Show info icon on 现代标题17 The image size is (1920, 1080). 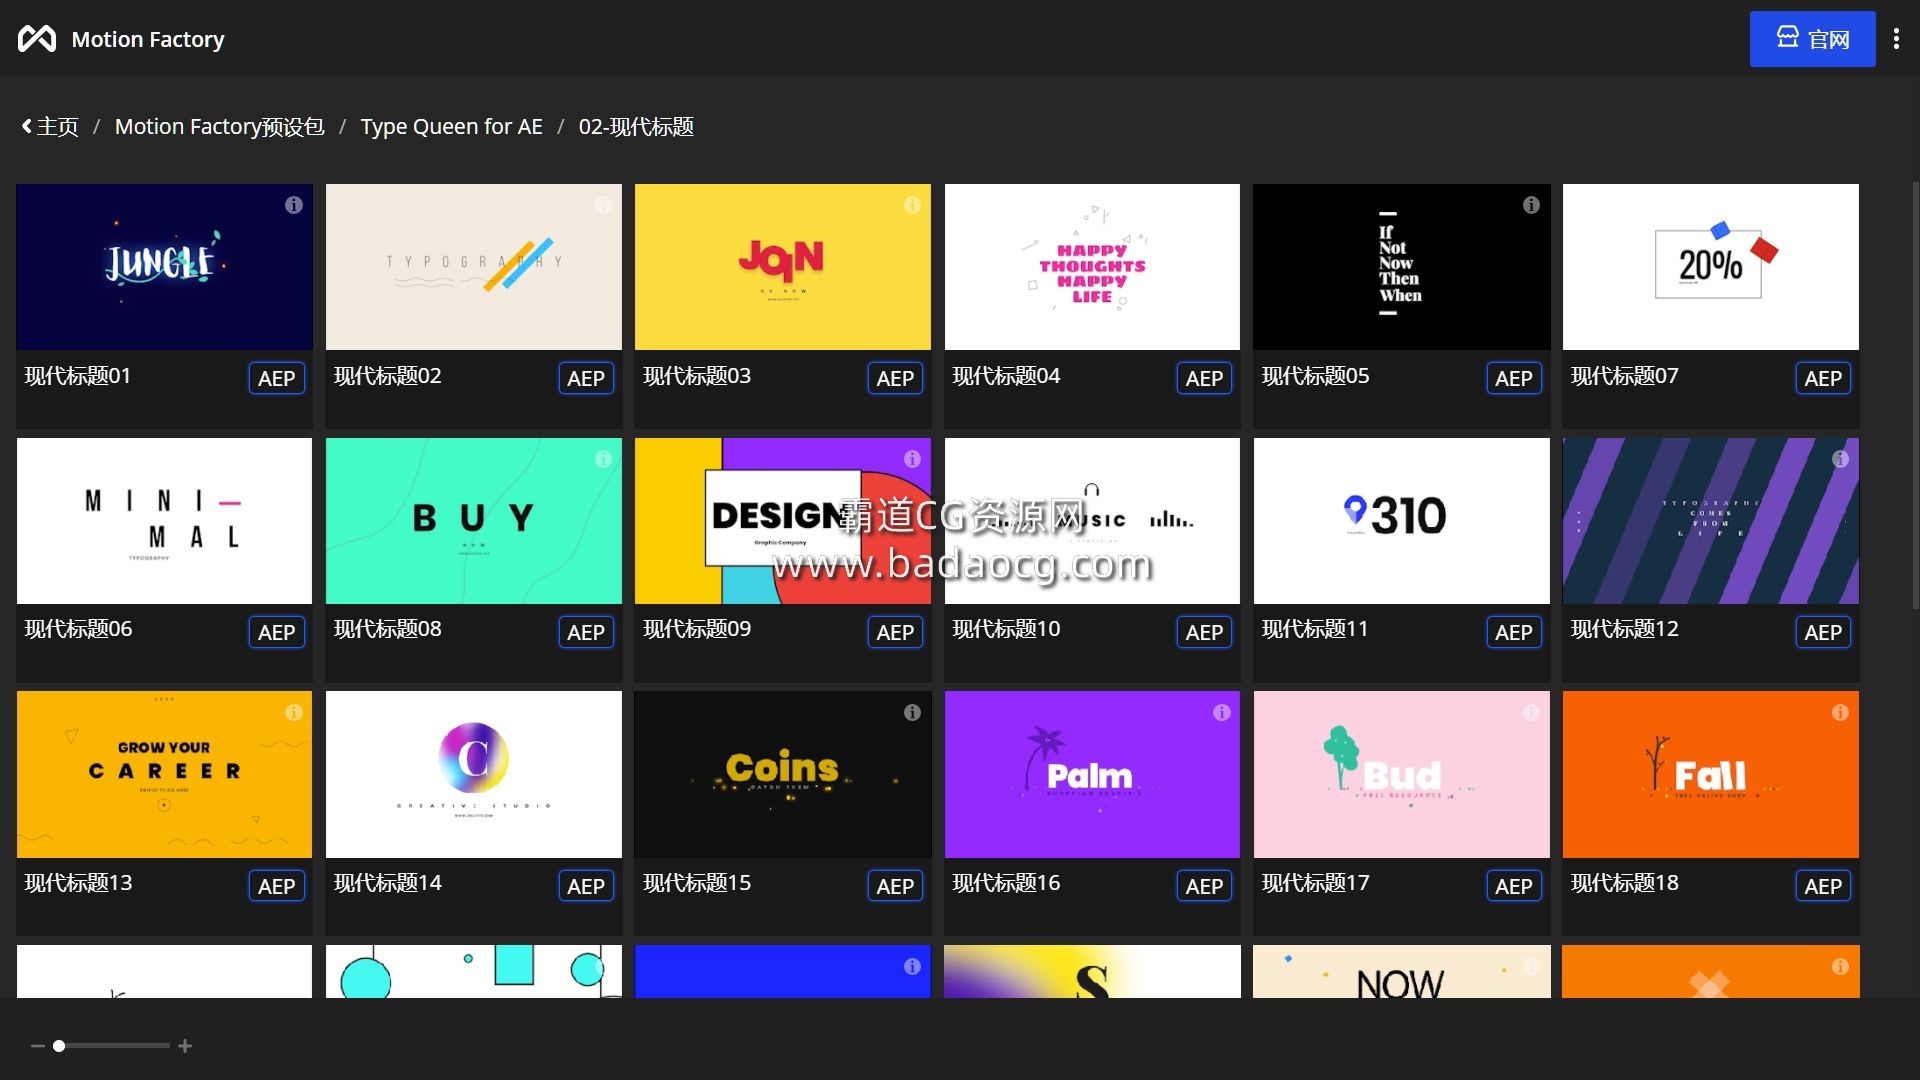point(1531,713)
